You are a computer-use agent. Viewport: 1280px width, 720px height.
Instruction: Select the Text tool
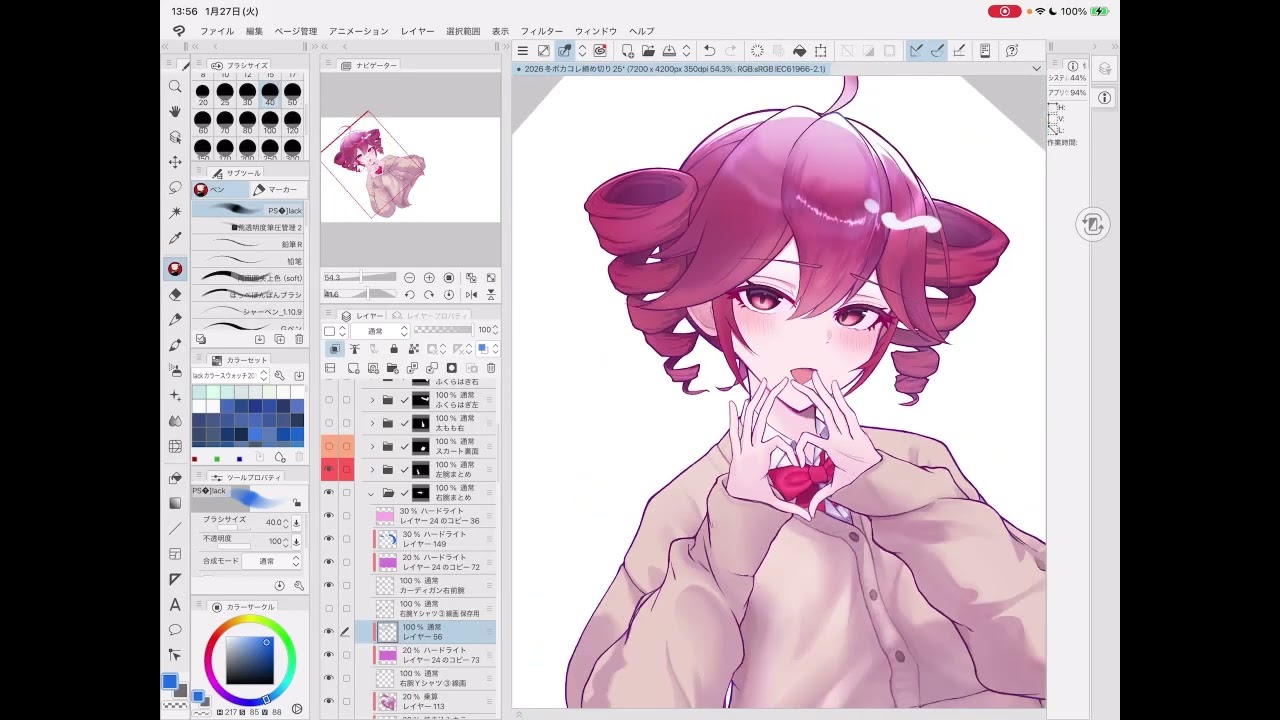pos(176,604)
